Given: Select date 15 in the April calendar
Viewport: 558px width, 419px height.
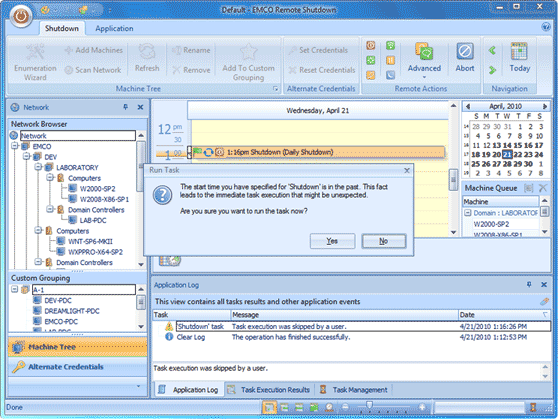Looking at the screenshot, I should [517, 145].
